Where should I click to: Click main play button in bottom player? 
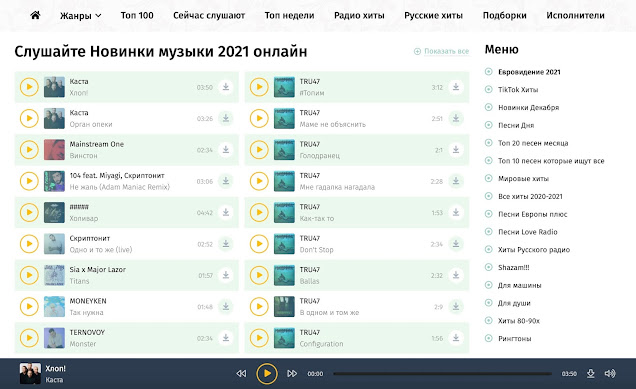(x=267, y=373)
